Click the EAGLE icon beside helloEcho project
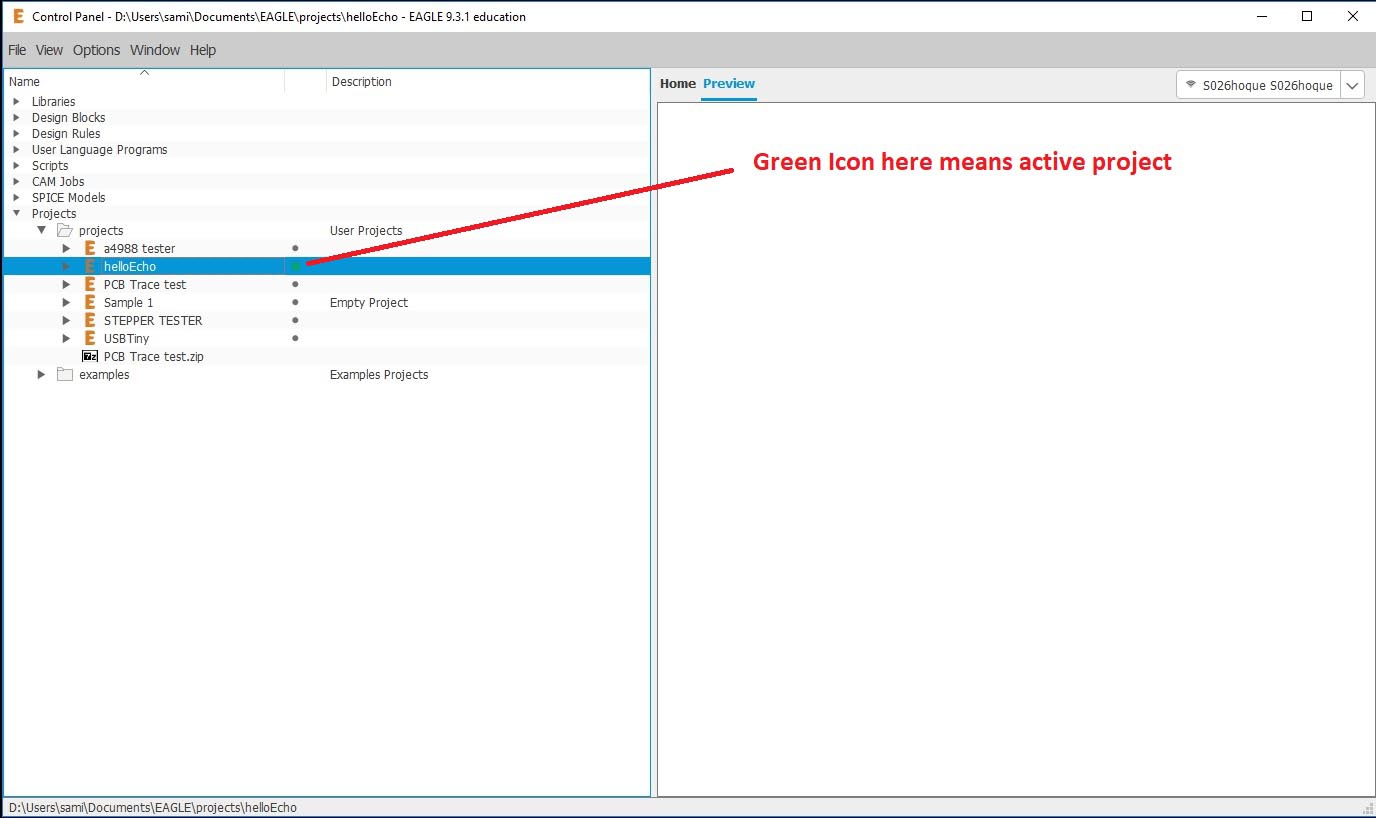This screenshot has height=818, width=1376. point(90,266)
